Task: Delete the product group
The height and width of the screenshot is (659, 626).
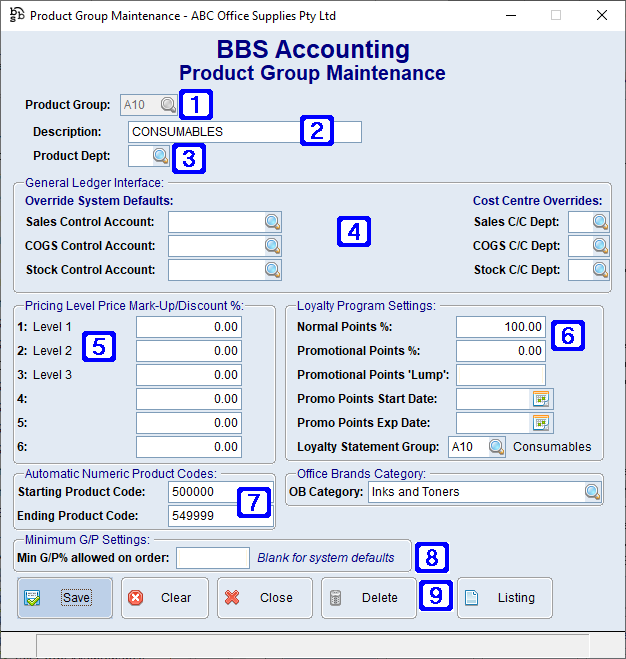Action: coord(369,598)
